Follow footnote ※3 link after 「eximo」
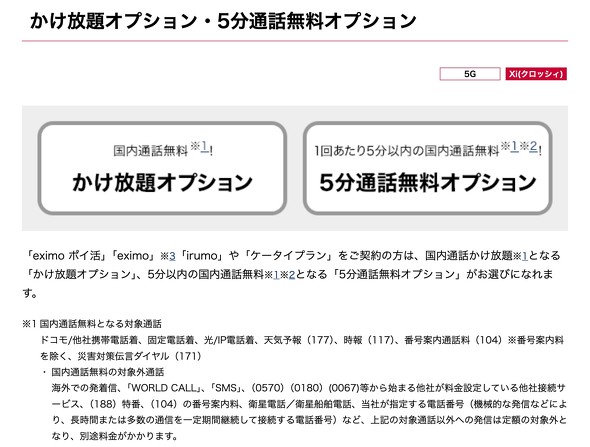 [x=172, y=256]
